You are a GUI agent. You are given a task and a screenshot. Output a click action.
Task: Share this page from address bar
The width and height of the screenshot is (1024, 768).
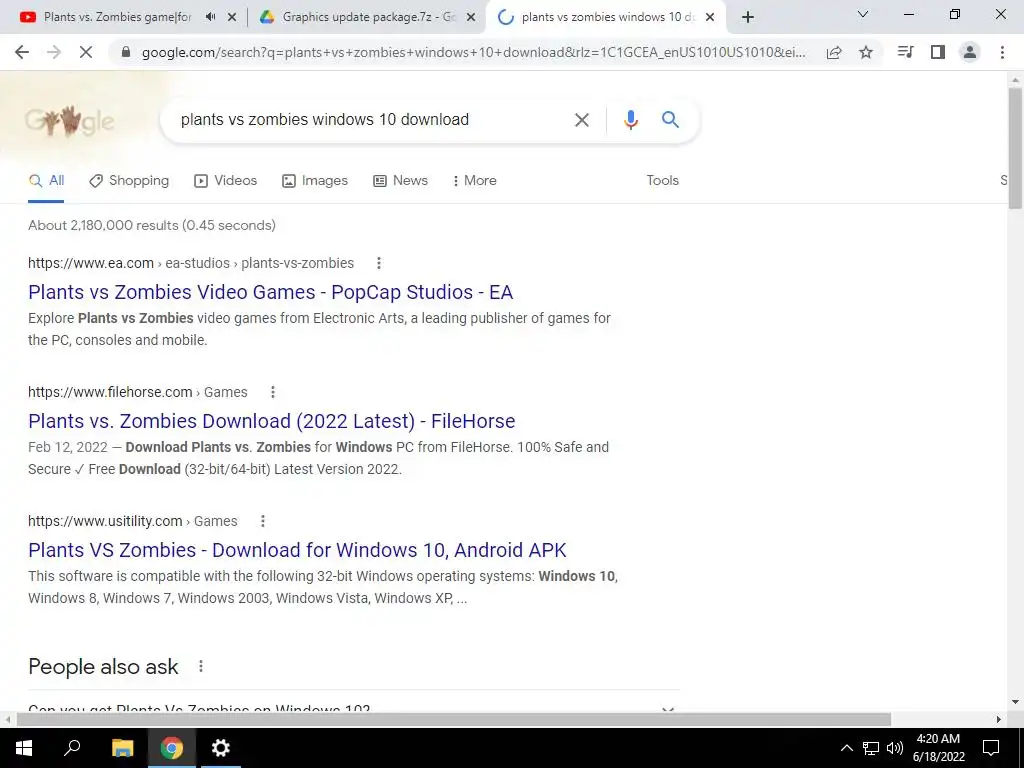(x=834, y=53)
